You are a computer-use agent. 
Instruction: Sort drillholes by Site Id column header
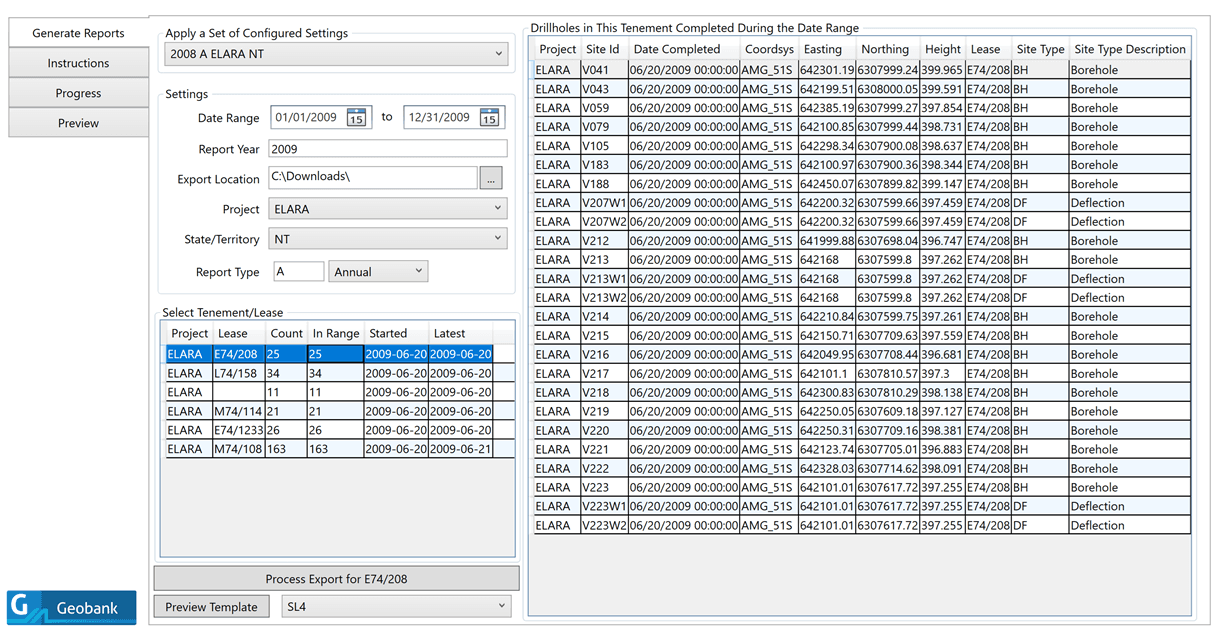point(602,49)
